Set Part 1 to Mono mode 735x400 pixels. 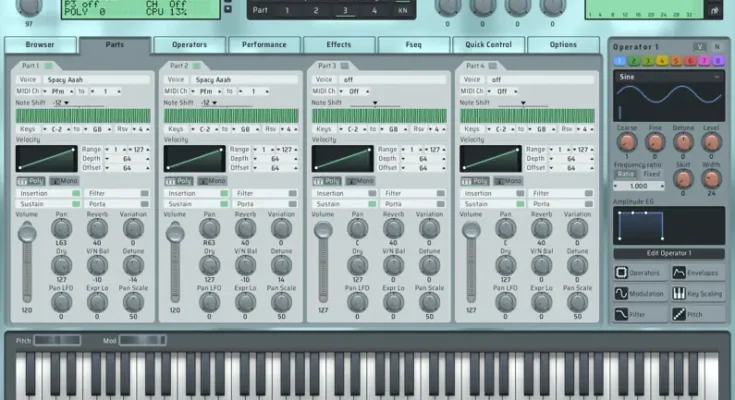(x=64, y=181)
